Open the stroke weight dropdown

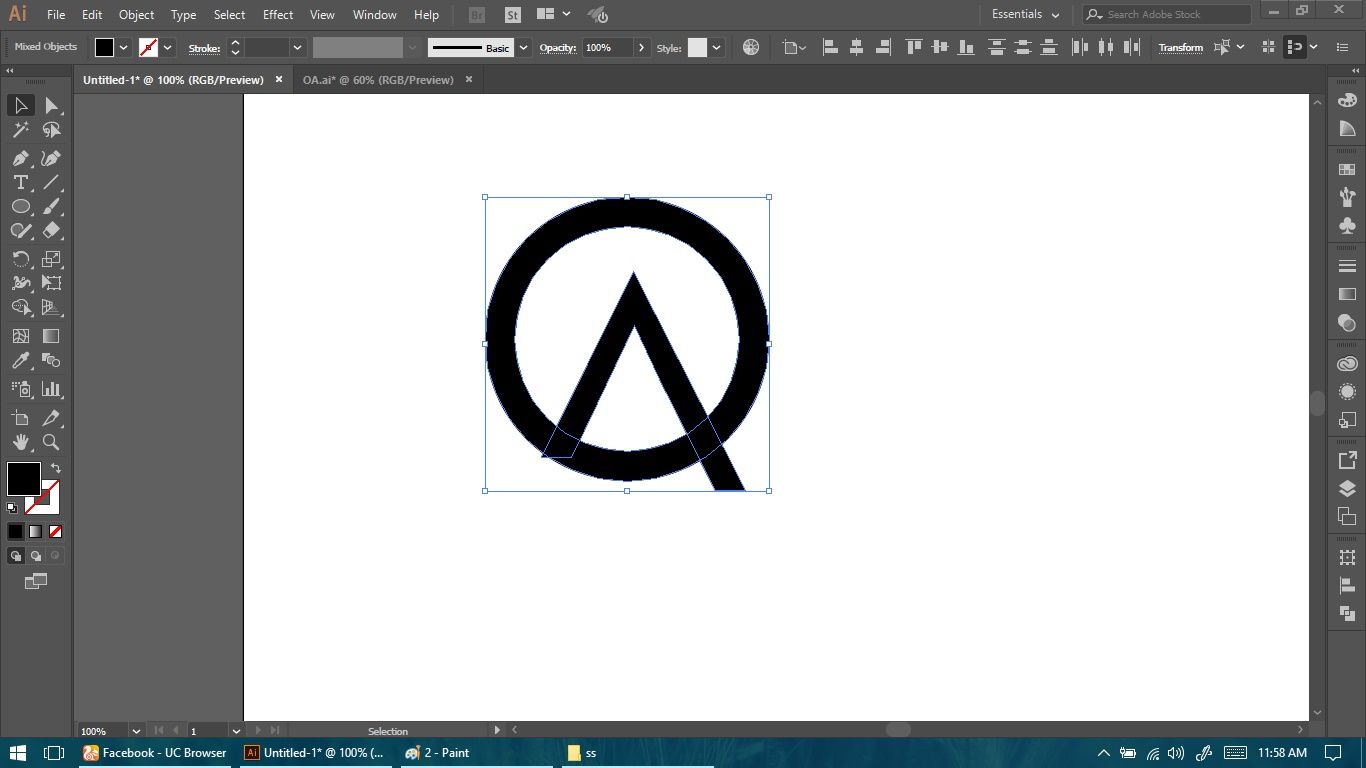[297, 47]
